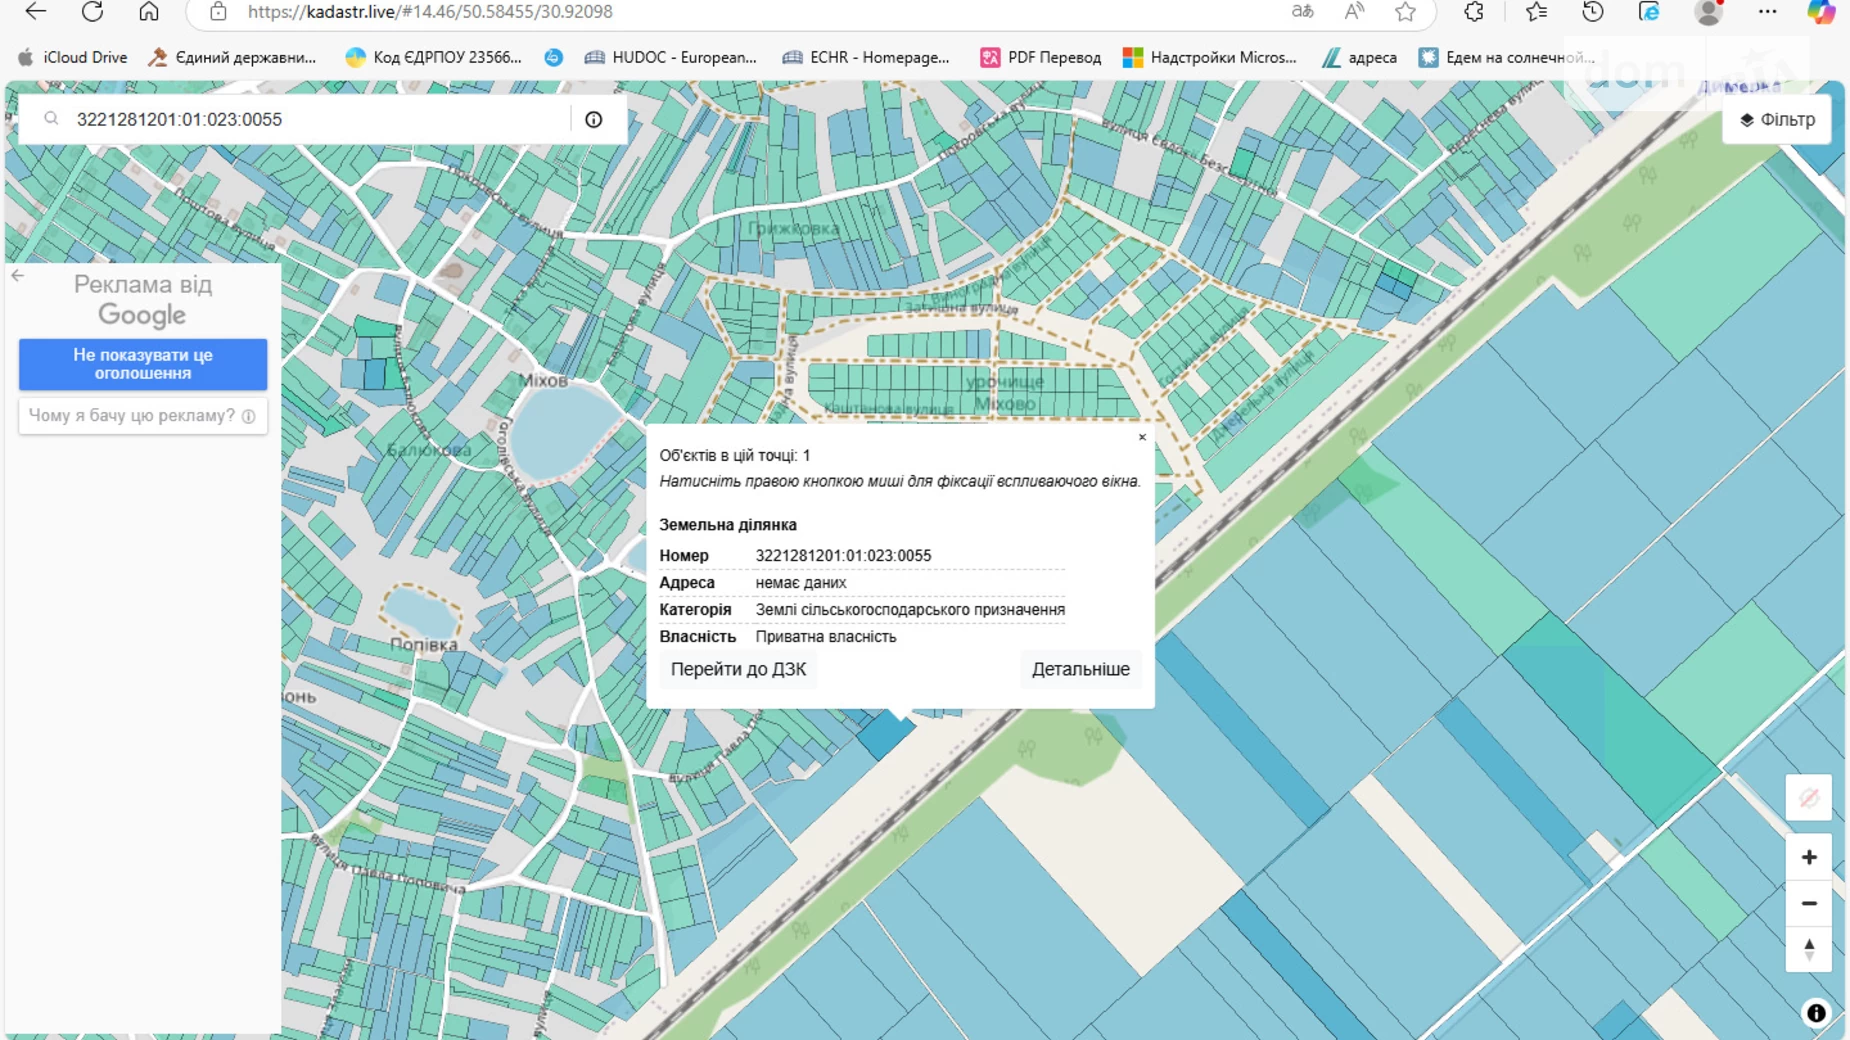Close the parcel popup with the x

[1142, 437]
